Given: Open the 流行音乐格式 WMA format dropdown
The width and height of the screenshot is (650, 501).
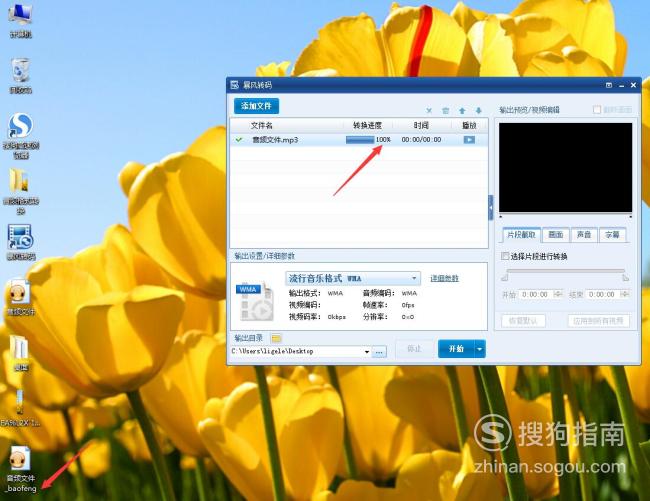Looking at the screenshot, I should [353, 278].
